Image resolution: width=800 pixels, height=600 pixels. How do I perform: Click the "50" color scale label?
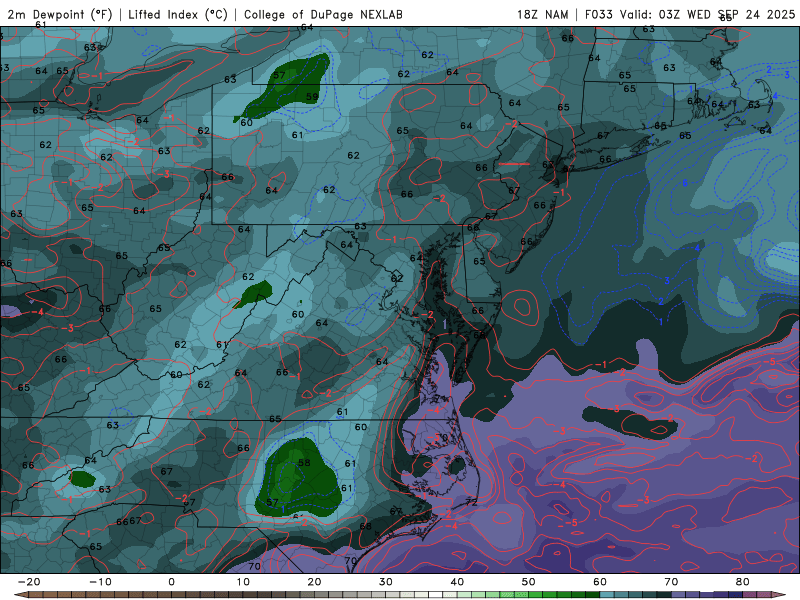click(x=529, y=582)
